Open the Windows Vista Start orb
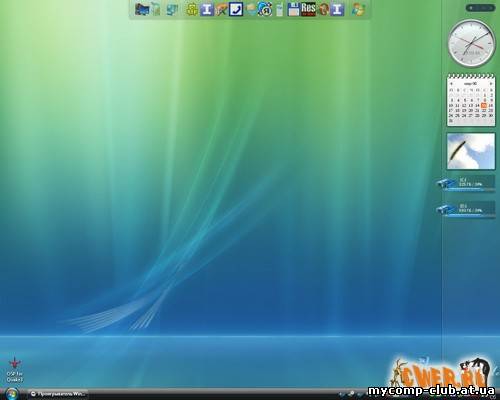The height and width of the screenshot is (400, 500). click(12, 394)
